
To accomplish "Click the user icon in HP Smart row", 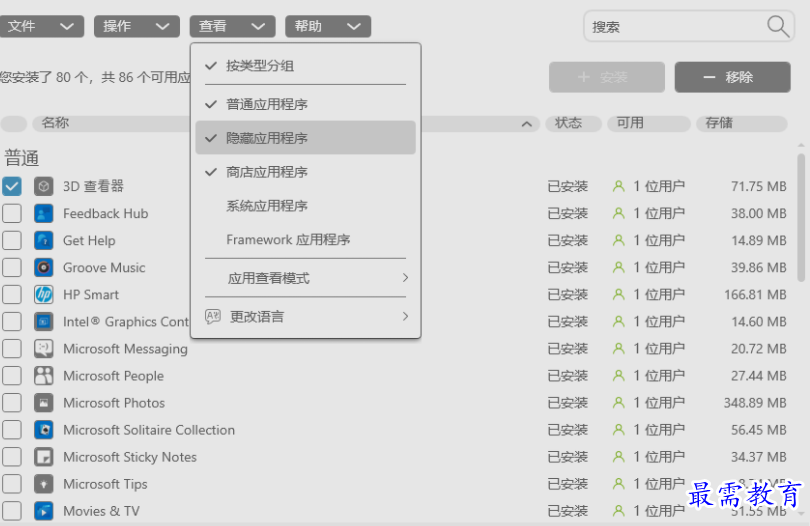I will click(x=618, y=295).
